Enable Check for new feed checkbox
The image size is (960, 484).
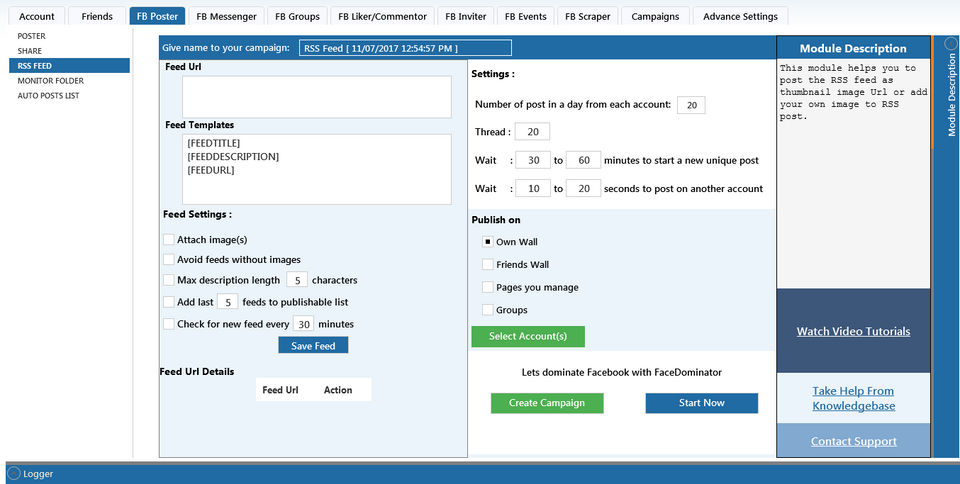(168, 324)
